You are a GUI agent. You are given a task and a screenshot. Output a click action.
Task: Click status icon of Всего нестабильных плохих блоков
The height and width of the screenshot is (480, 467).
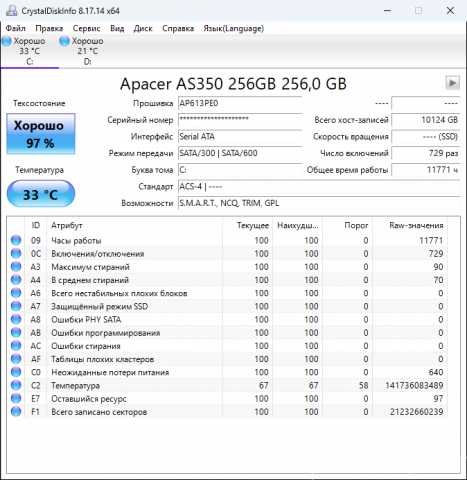(x=16, y=293)
